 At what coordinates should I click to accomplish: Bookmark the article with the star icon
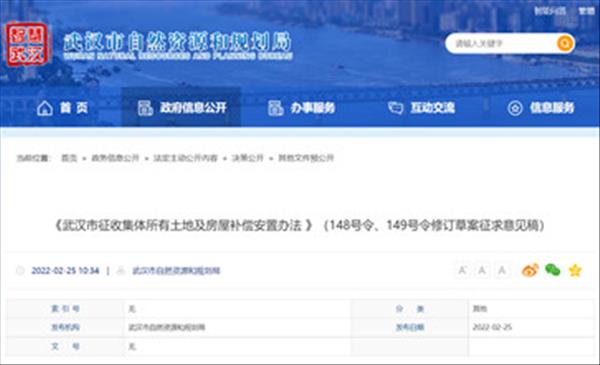click(575, 270)
